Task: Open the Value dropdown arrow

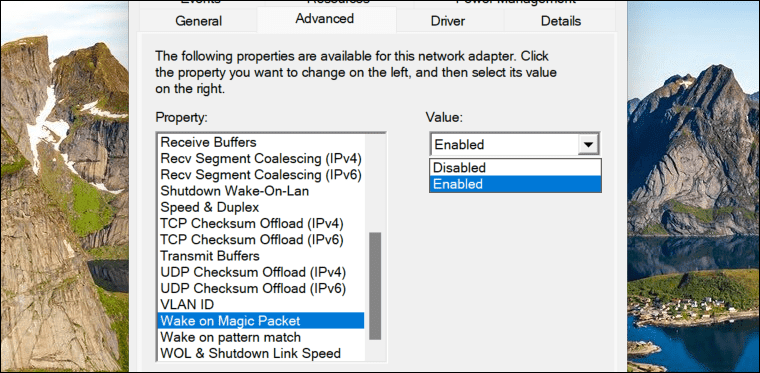Action: coord(588,144)
